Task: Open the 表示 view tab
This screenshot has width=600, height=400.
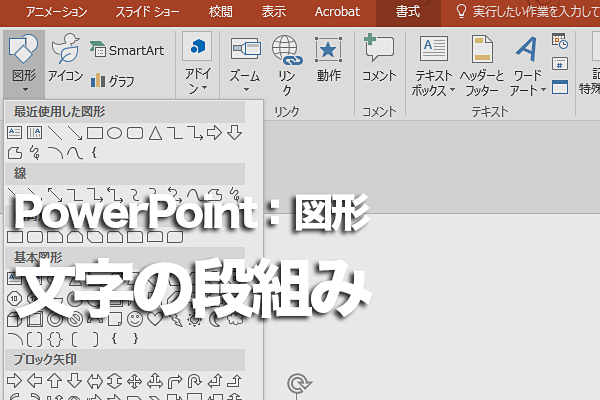Action: coord(274,12)
